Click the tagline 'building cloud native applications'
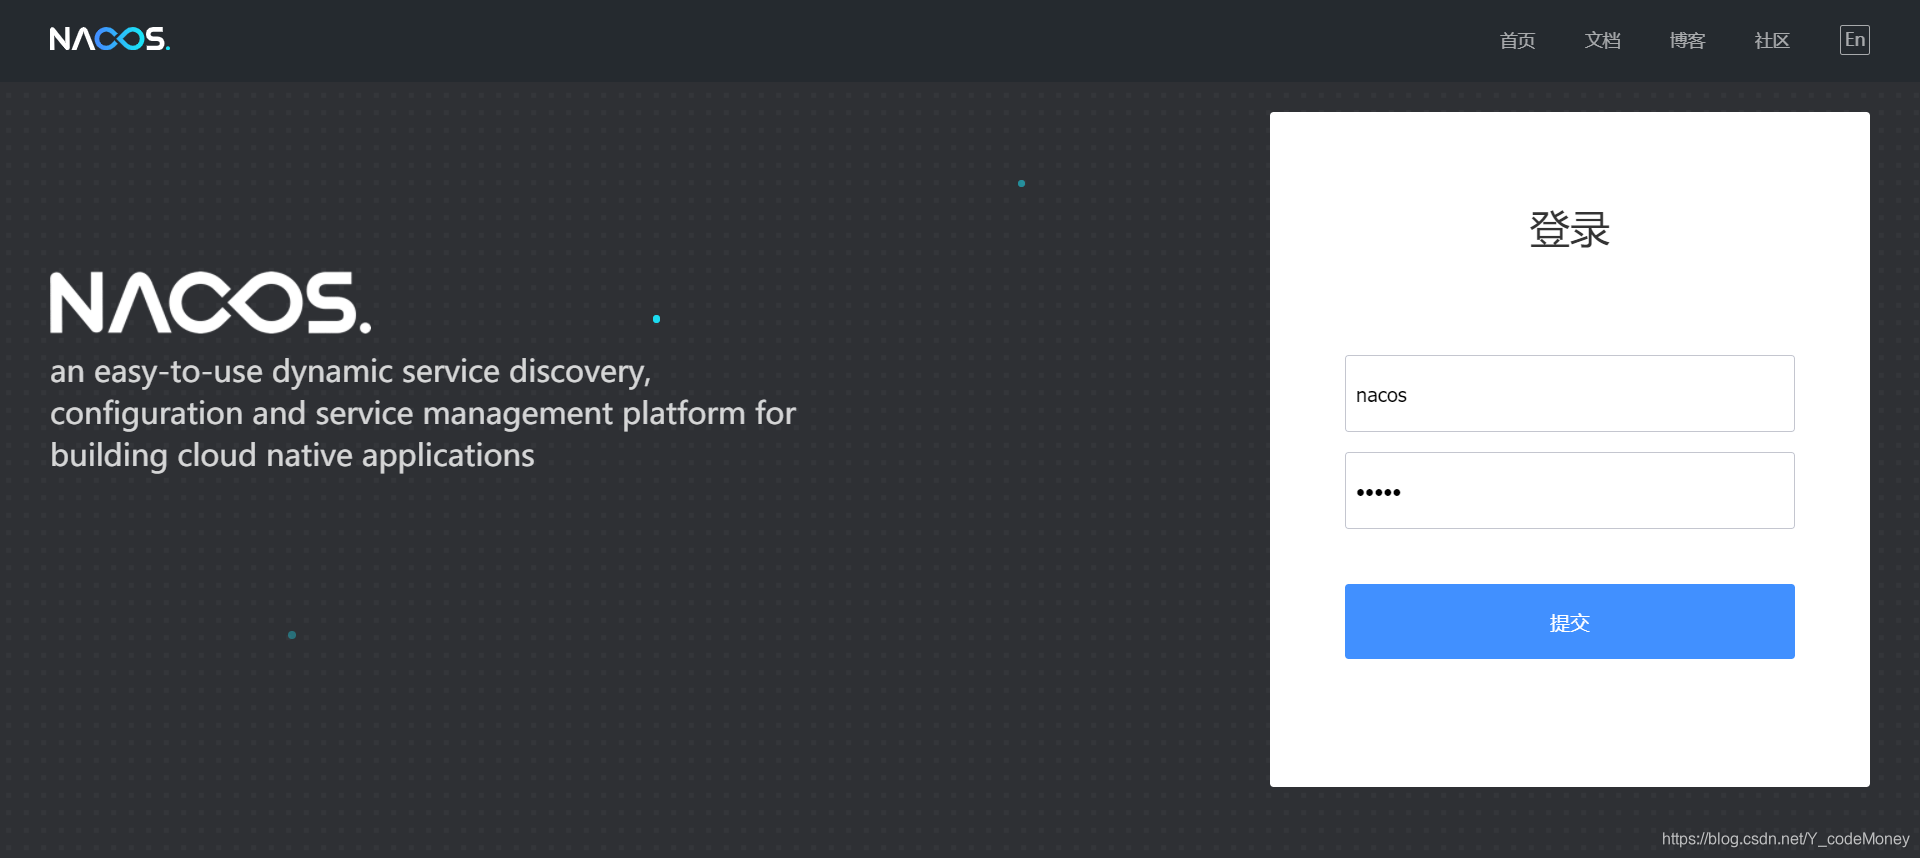Viewport: 1920px width, 858px height. point(292,456)
